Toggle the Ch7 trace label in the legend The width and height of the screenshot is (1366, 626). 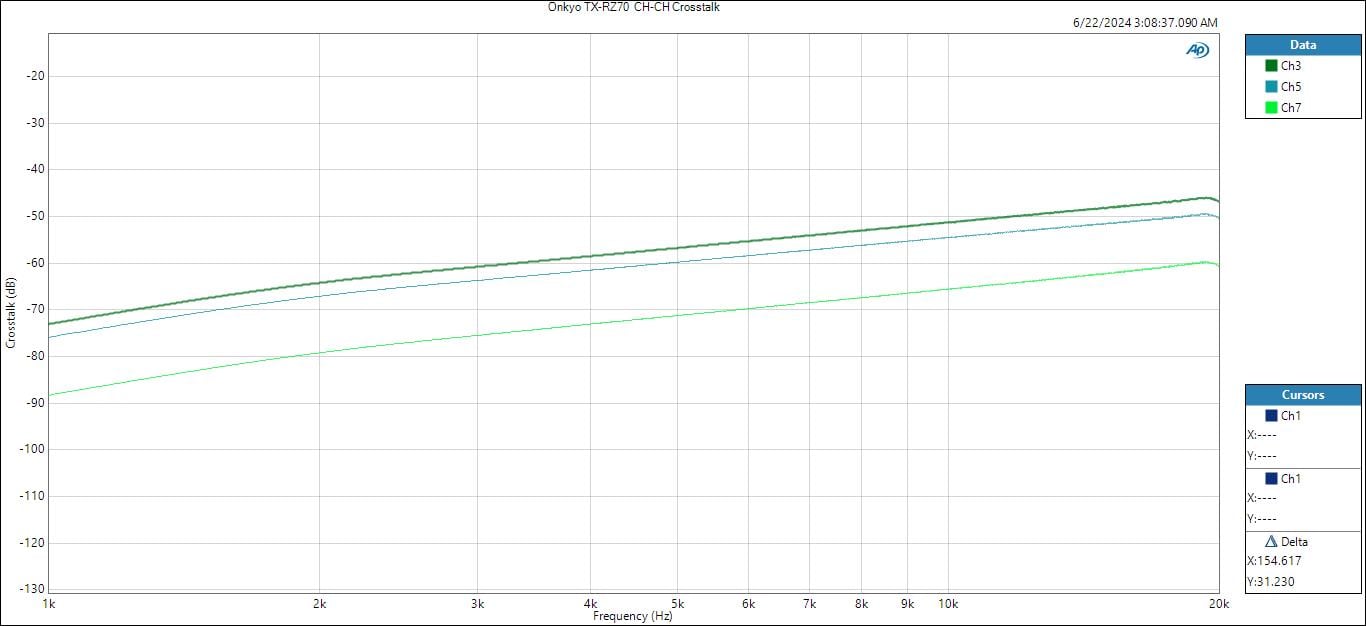point(1291,108)
